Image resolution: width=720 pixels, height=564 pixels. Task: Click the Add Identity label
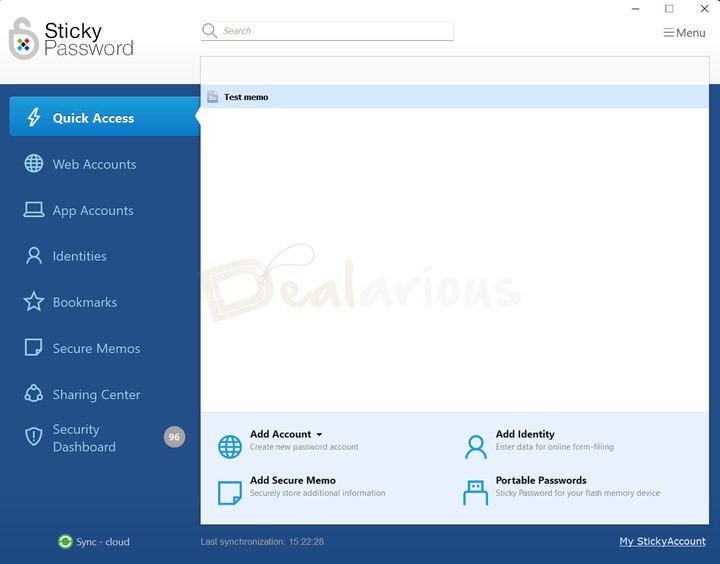point(525,434)
